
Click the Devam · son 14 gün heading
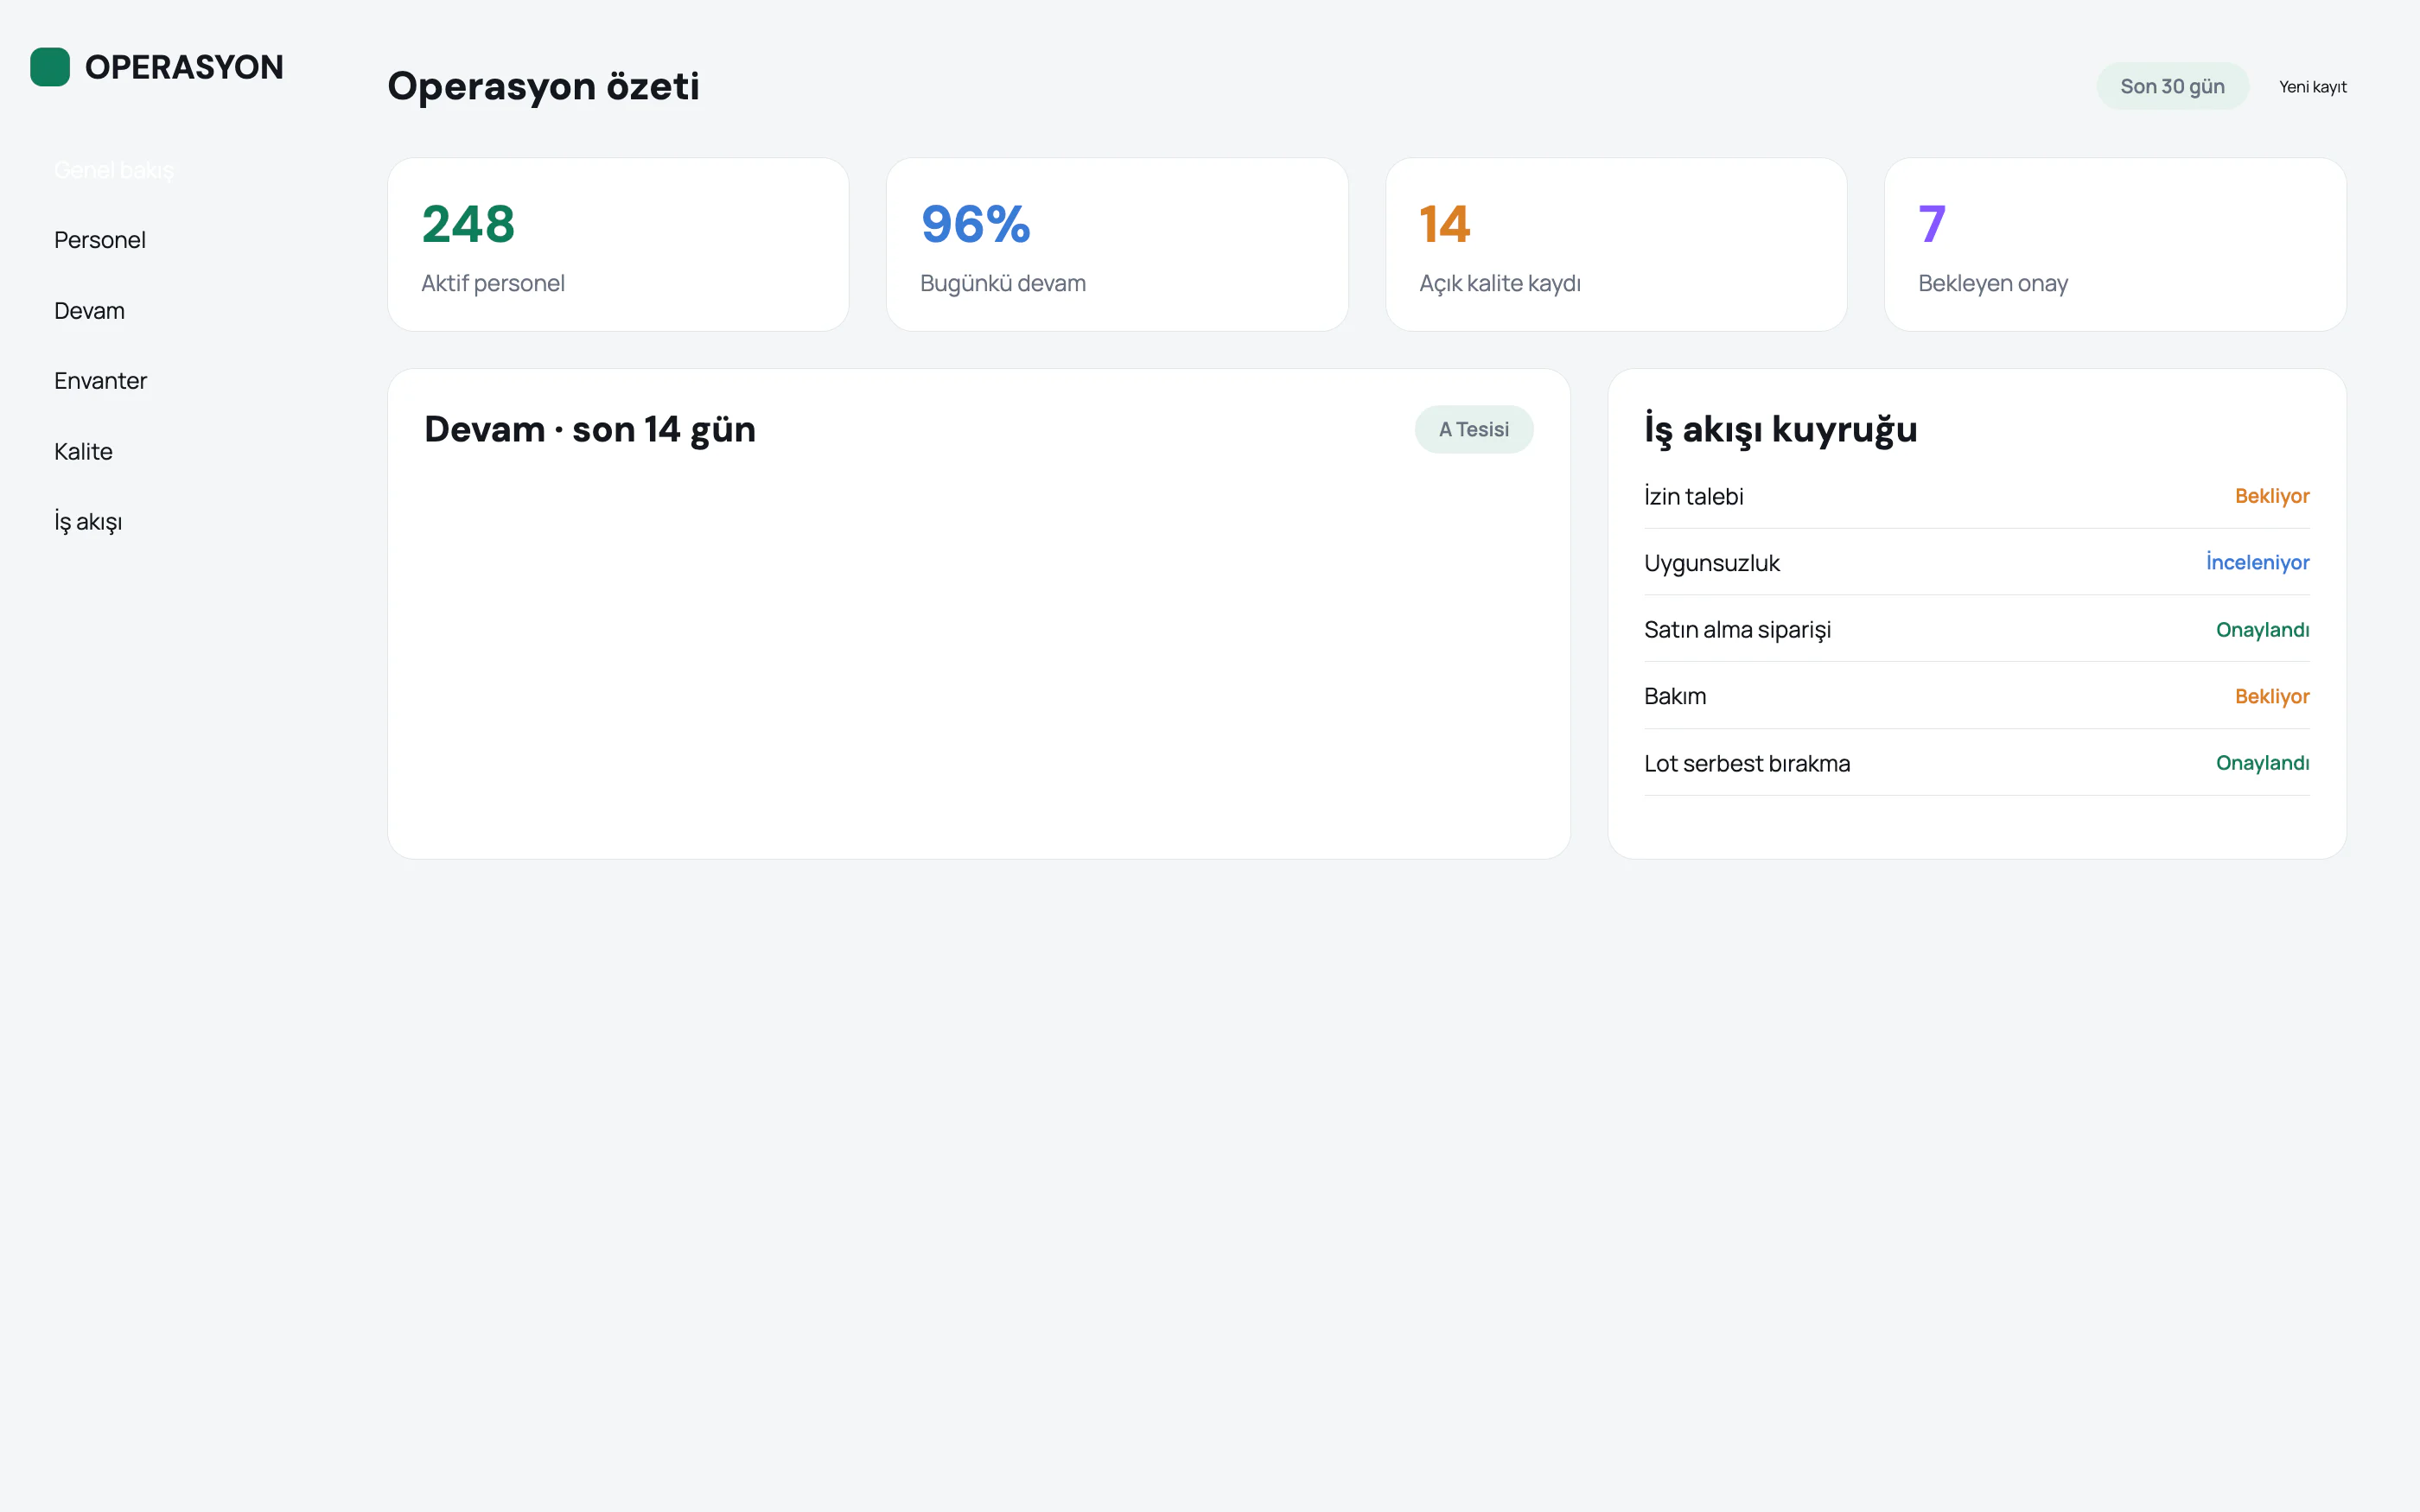pyautogui.click(x=590, y=429)
